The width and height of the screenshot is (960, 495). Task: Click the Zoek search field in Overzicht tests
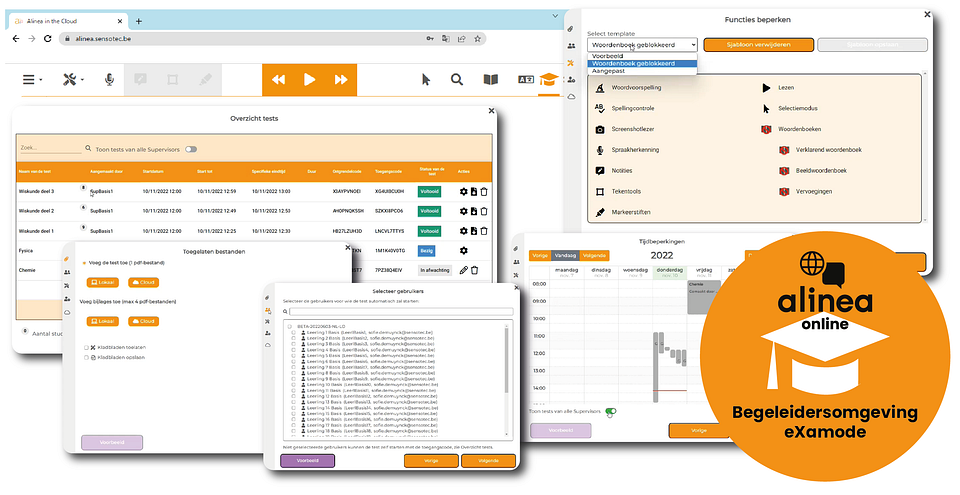pyautogui.click(x=50, y=148)
